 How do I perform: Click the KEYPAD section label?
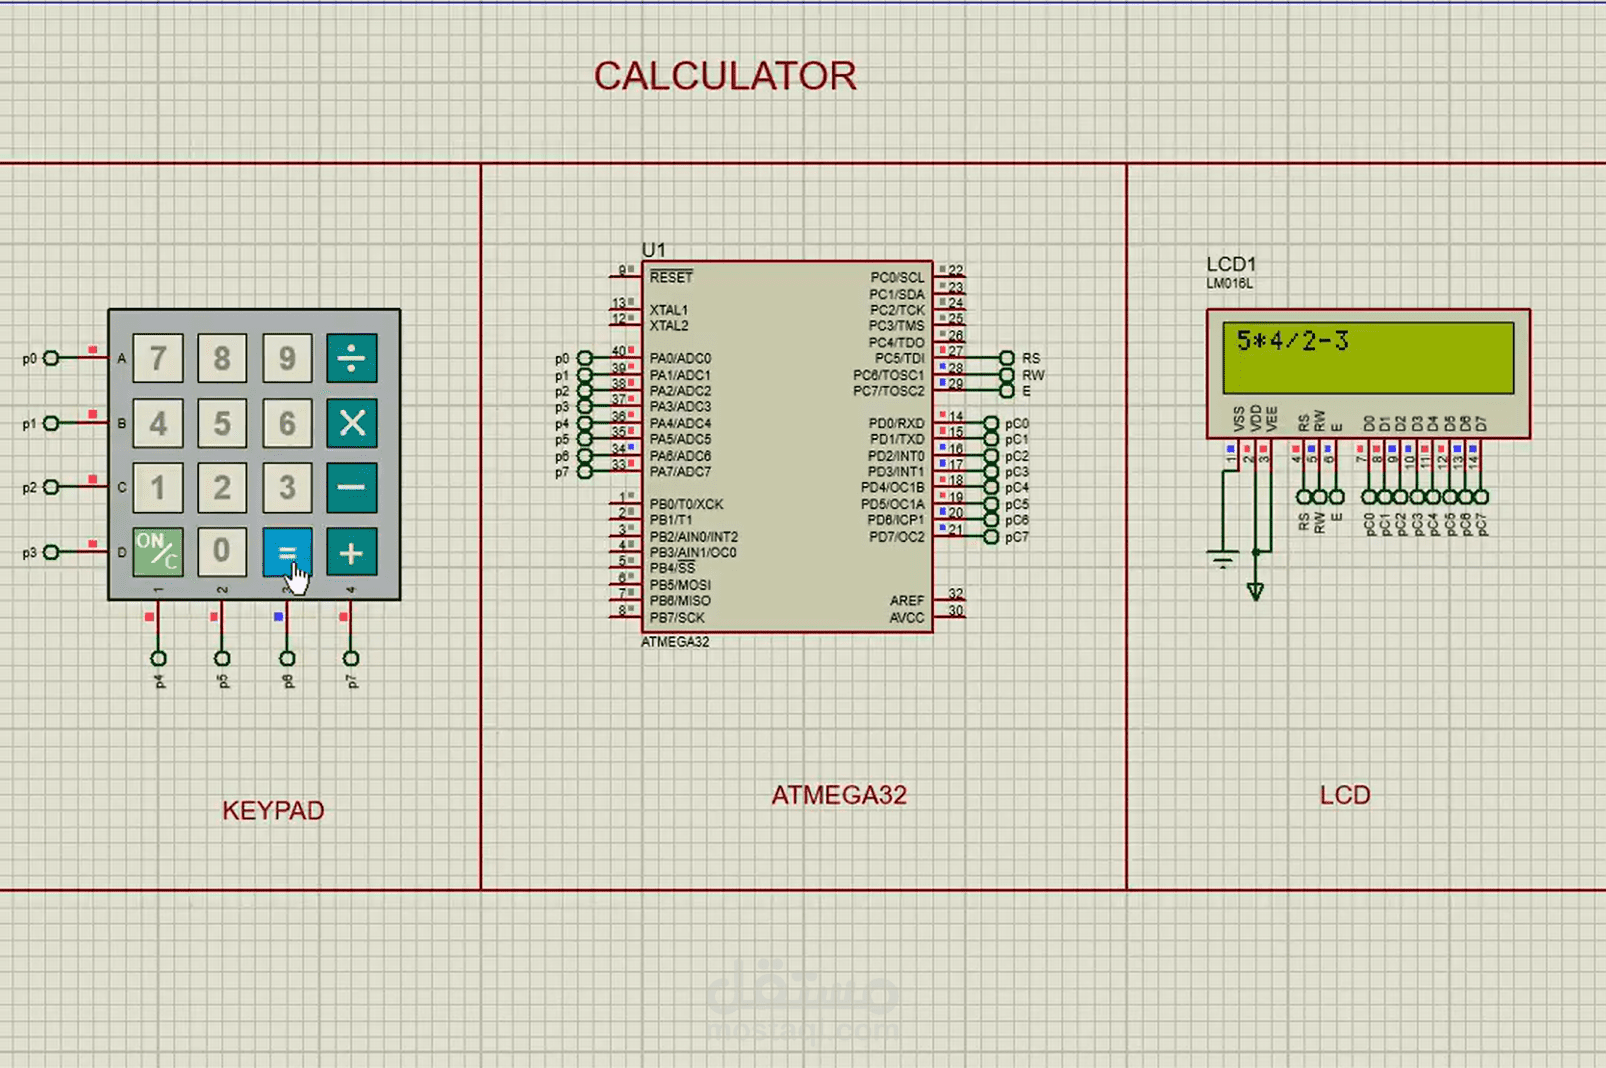coord(273,810)
